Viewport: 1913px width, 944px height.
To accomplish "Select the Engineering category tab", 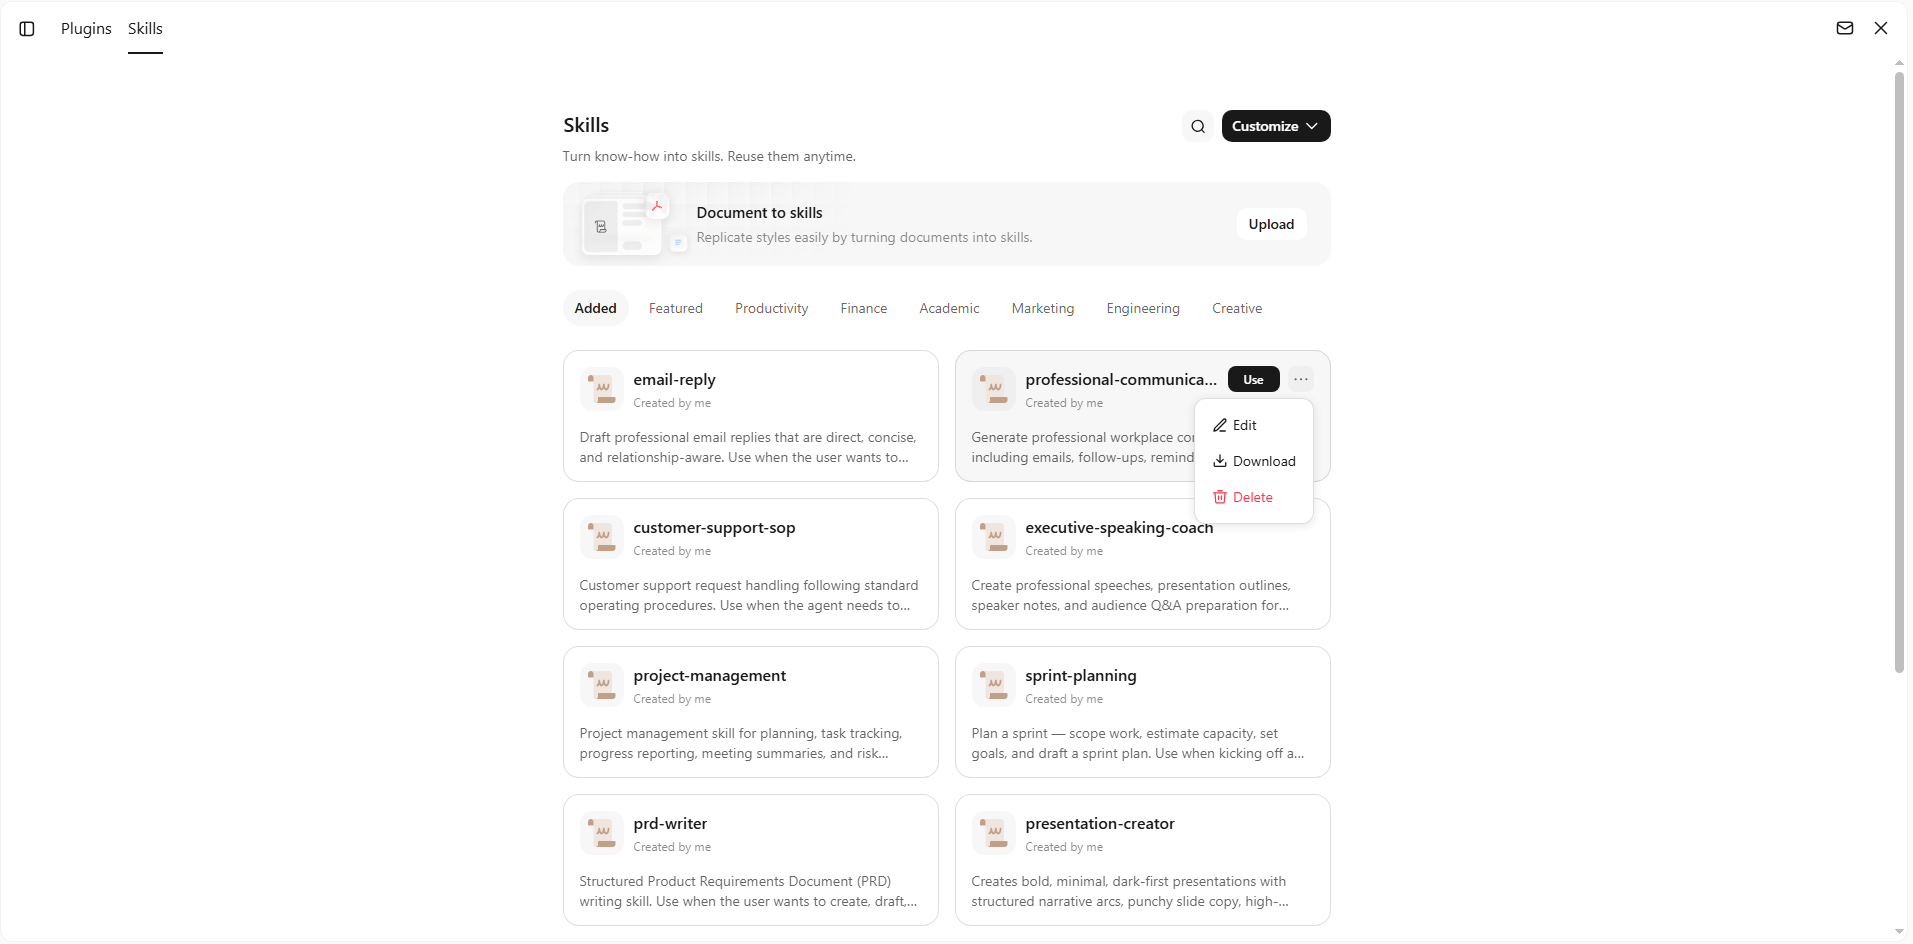I will point(1143,308).
